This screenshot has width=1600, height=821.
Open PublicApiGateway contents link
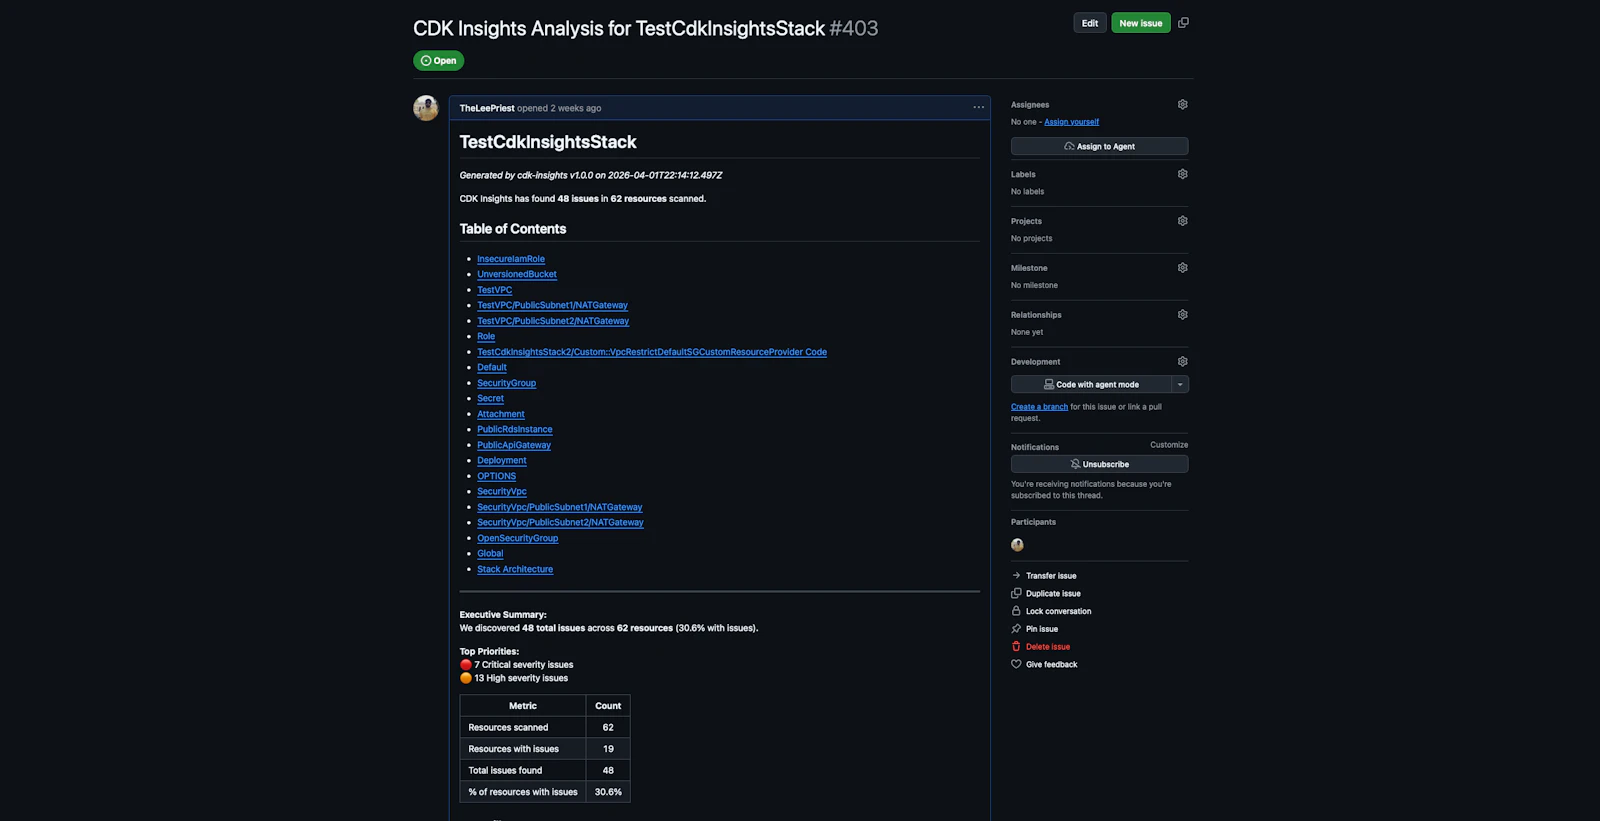pos(514,445)
